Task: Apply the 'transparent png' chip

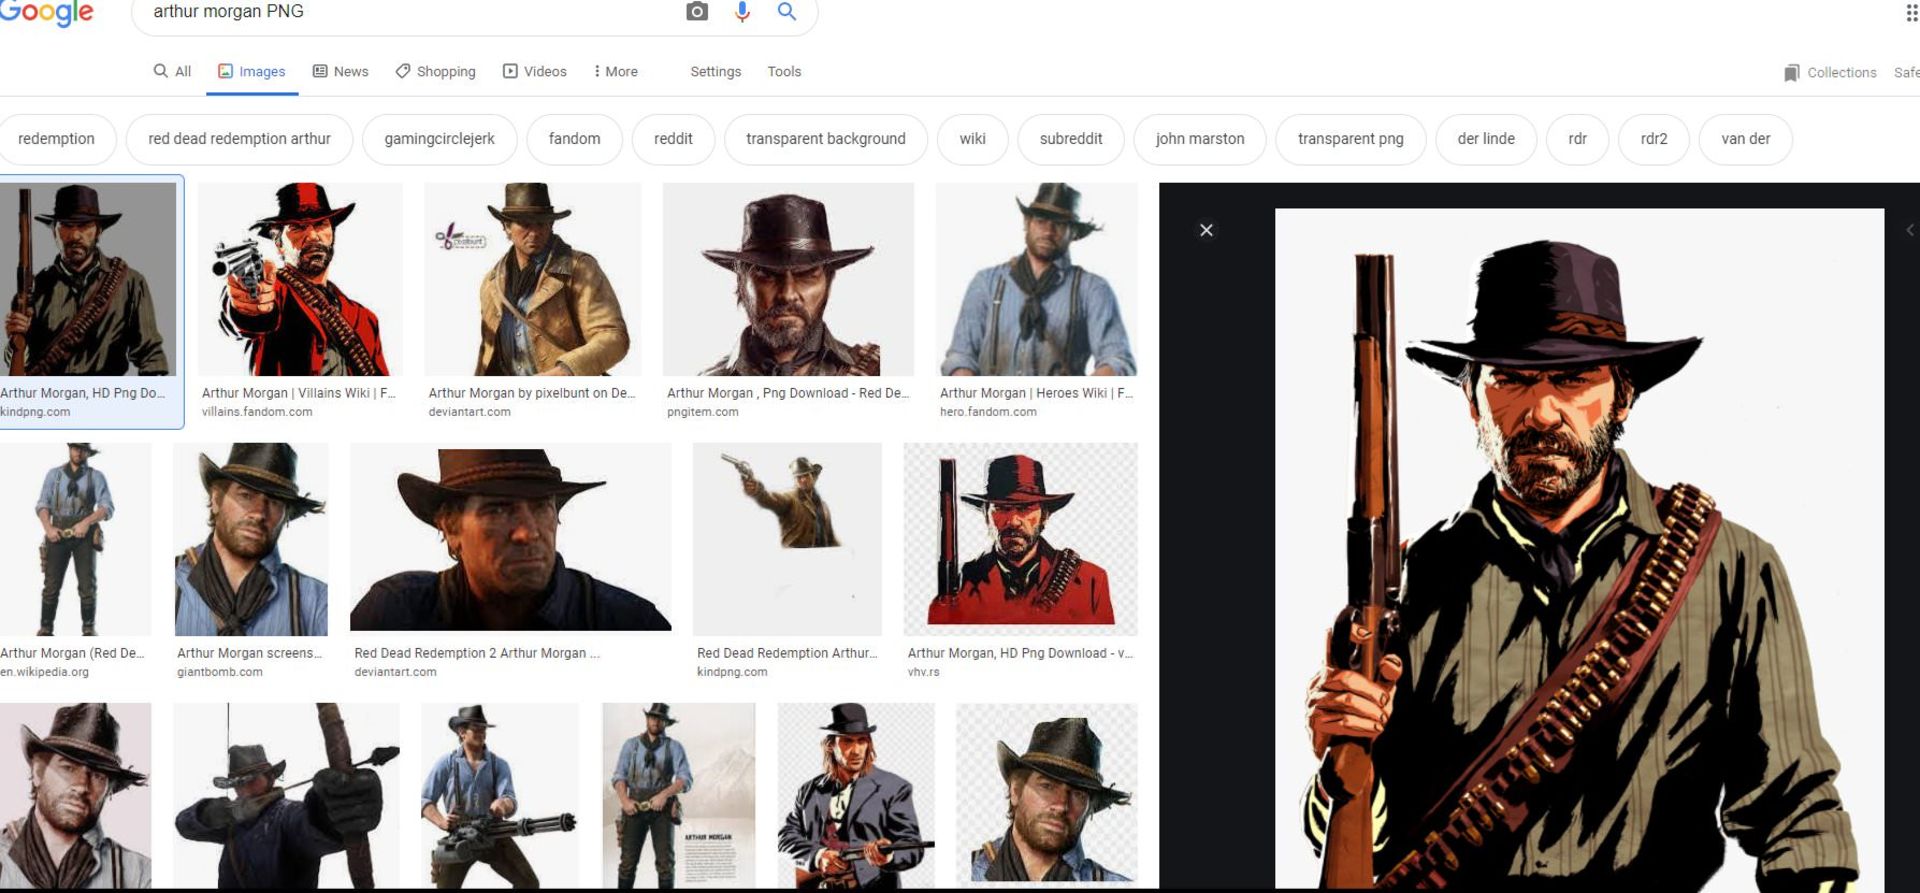Action: [1350, 139]
